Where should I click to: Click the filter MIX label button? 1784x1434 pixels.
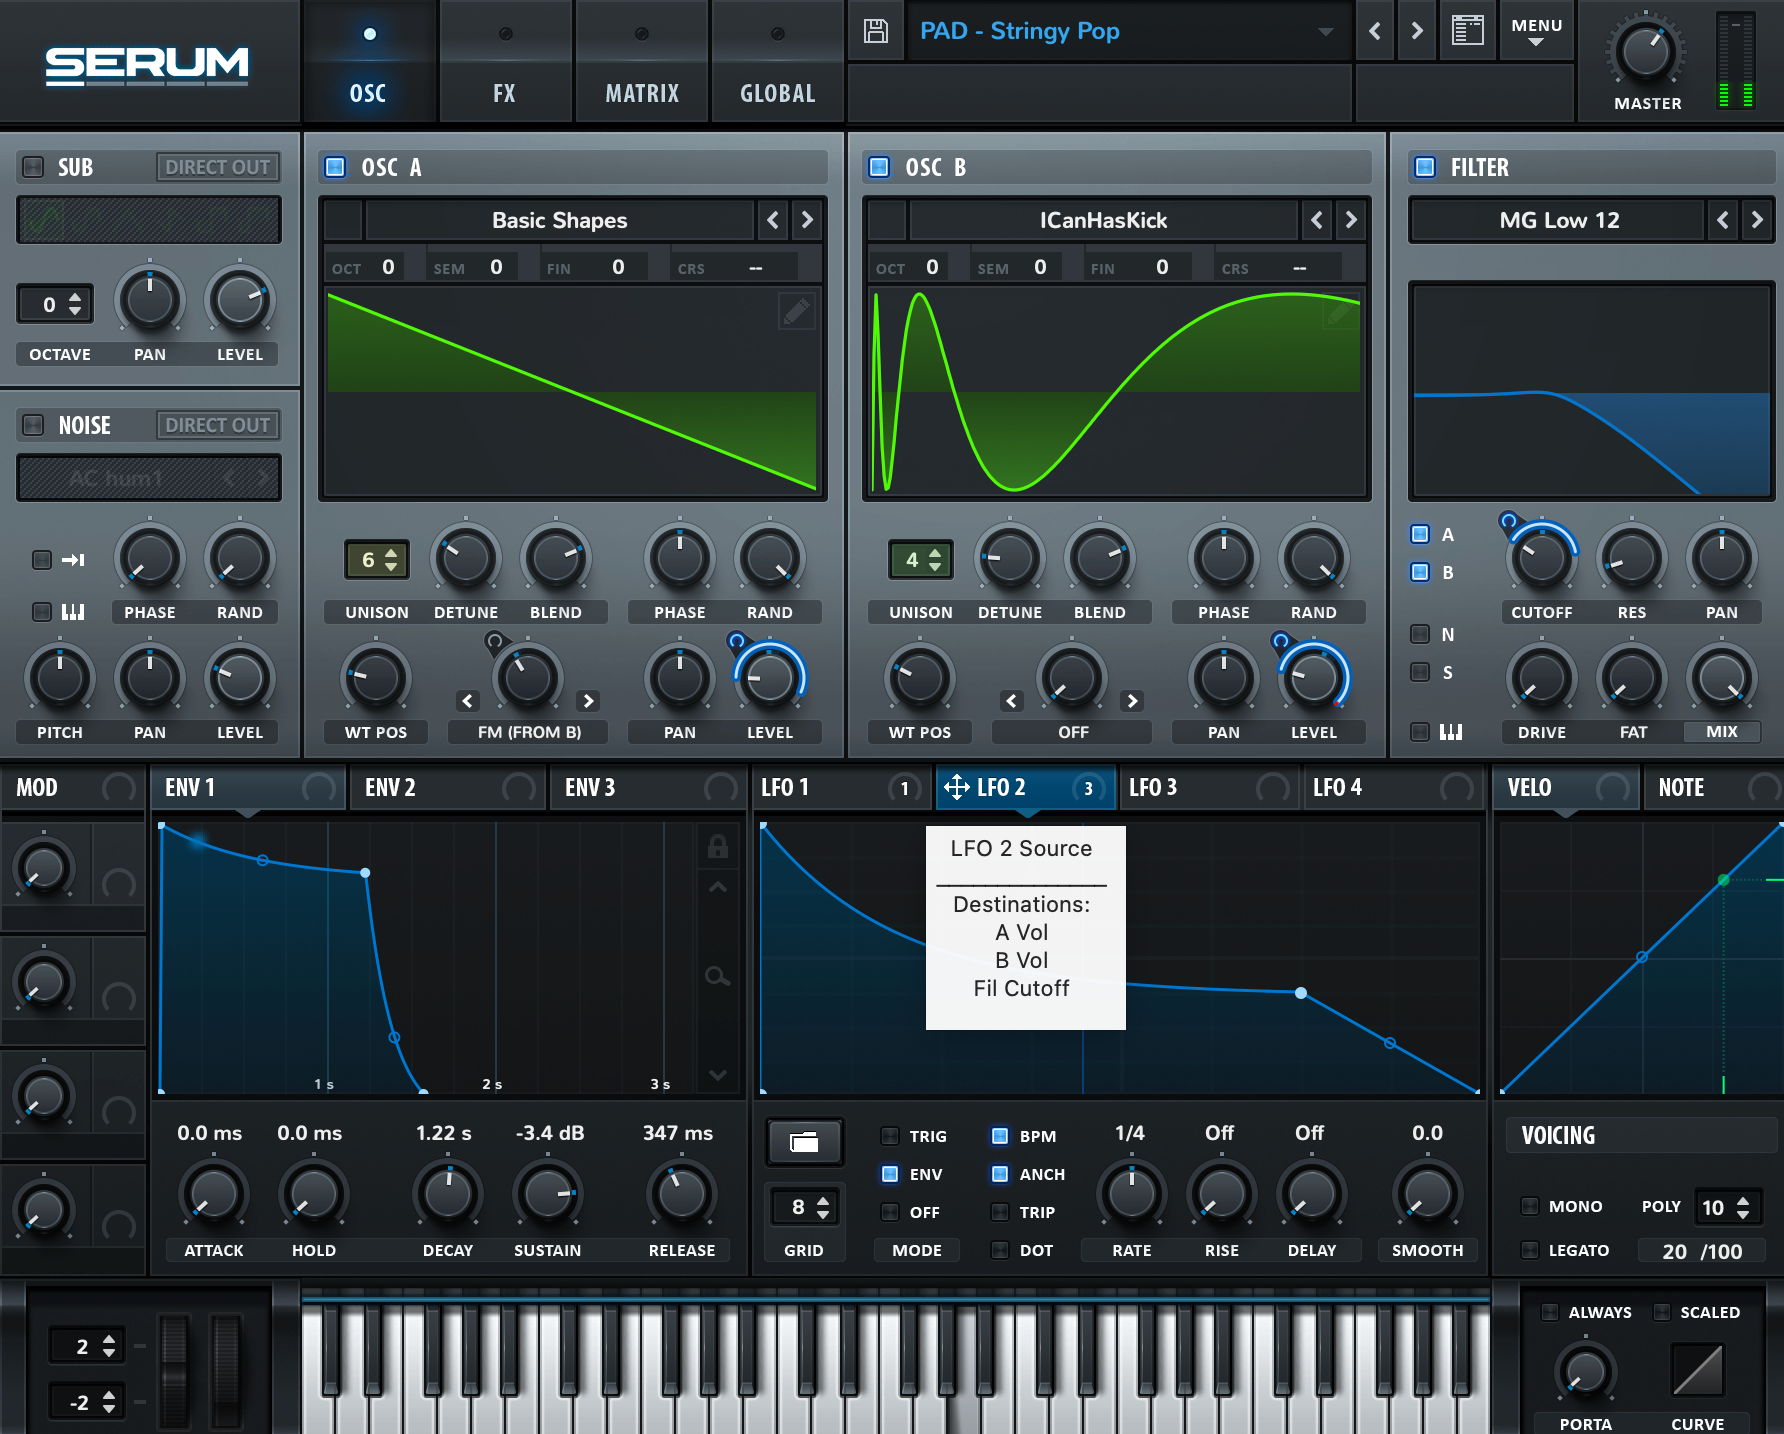tap(1722, 732)
